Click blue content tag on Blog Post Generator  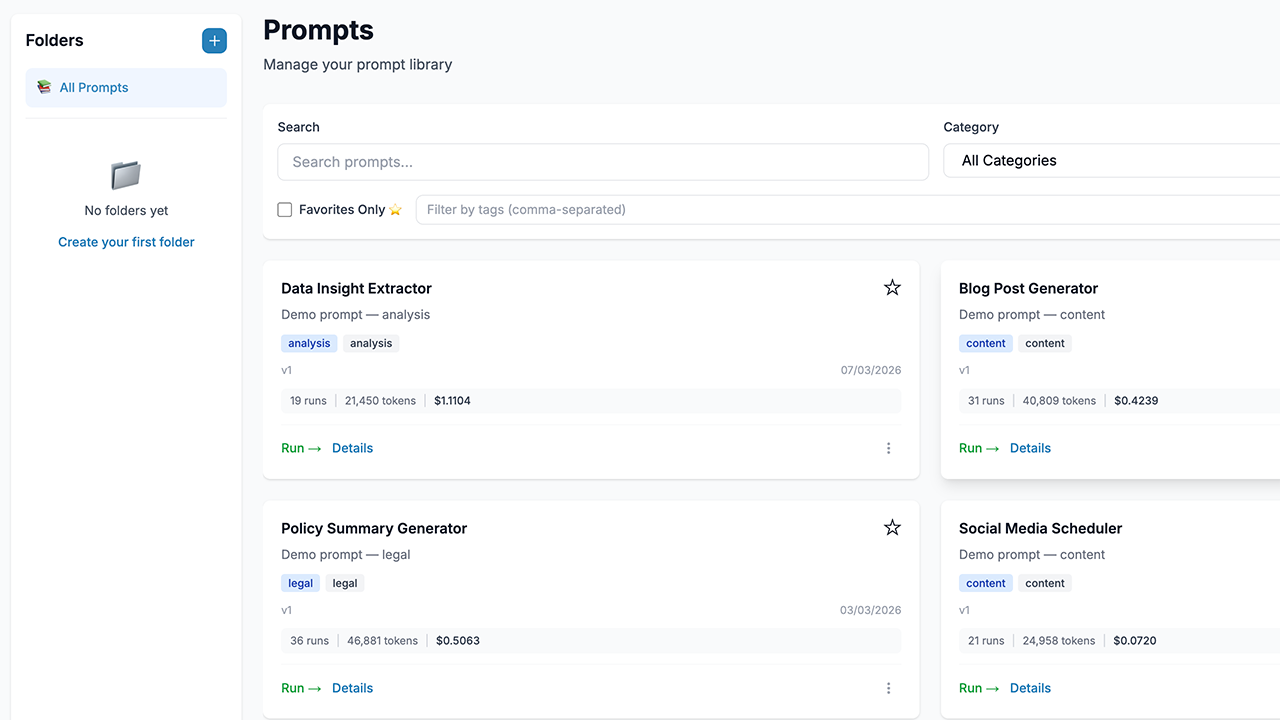point(986,343)
